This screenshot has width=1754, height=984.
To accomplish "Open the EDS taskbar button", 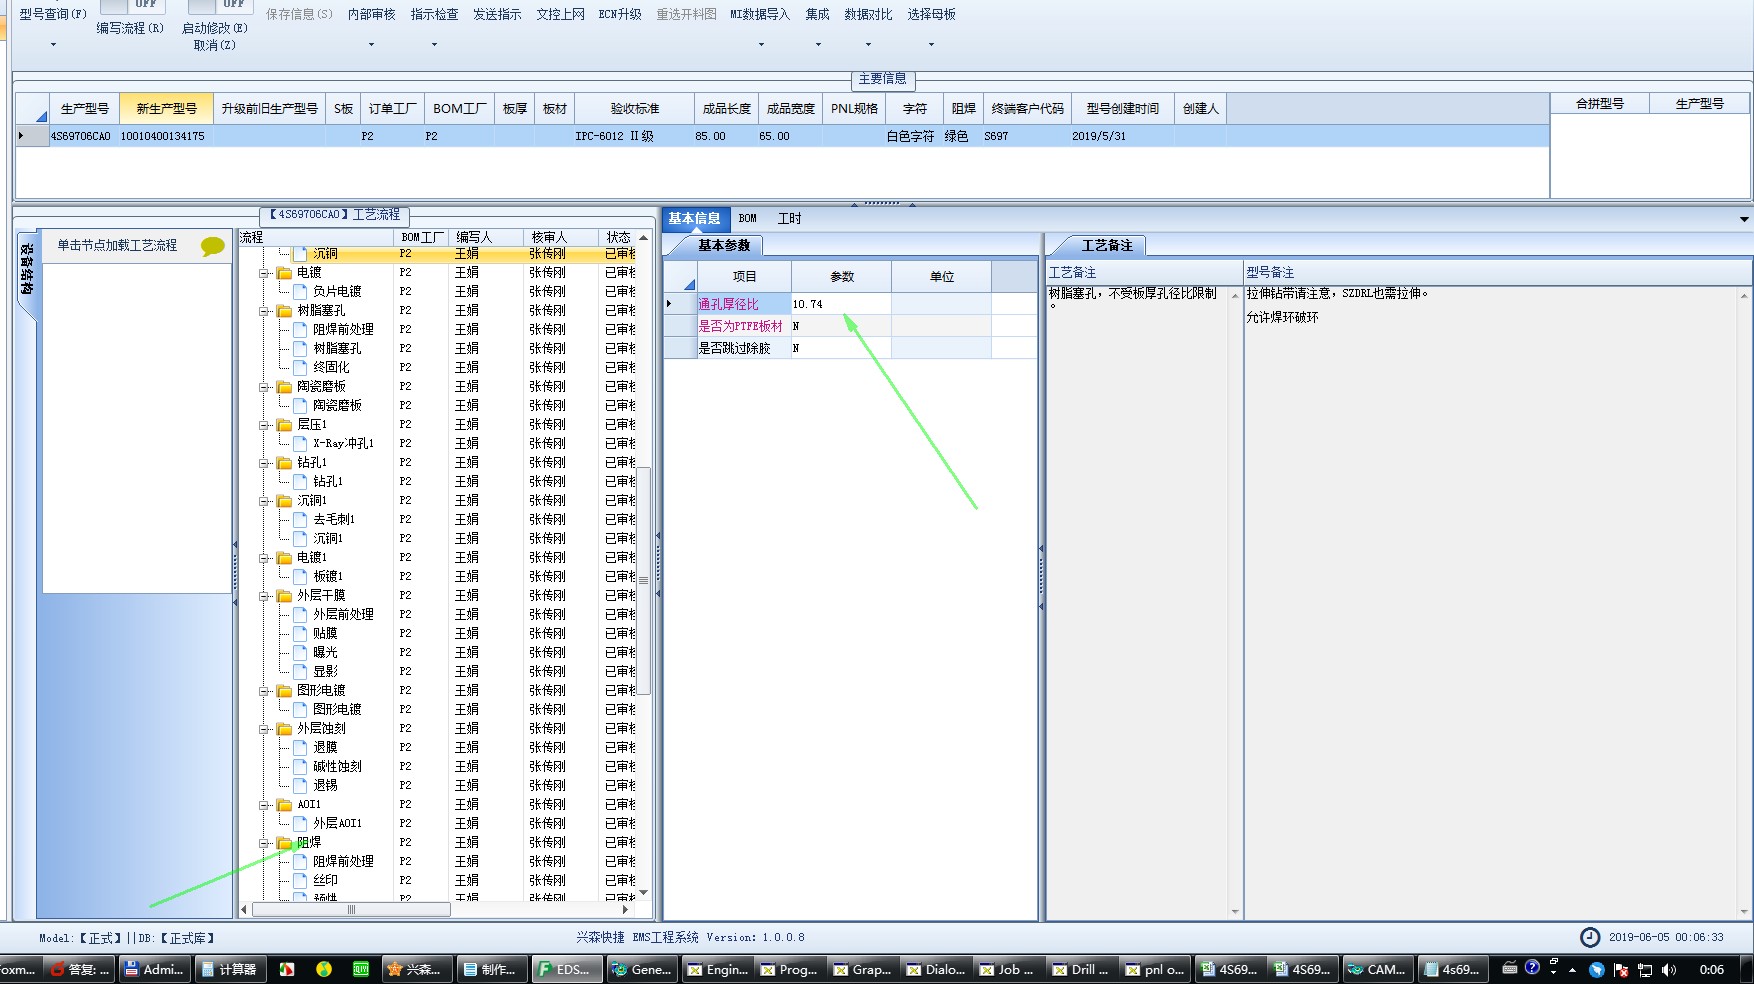I will [x=566, y=969].
